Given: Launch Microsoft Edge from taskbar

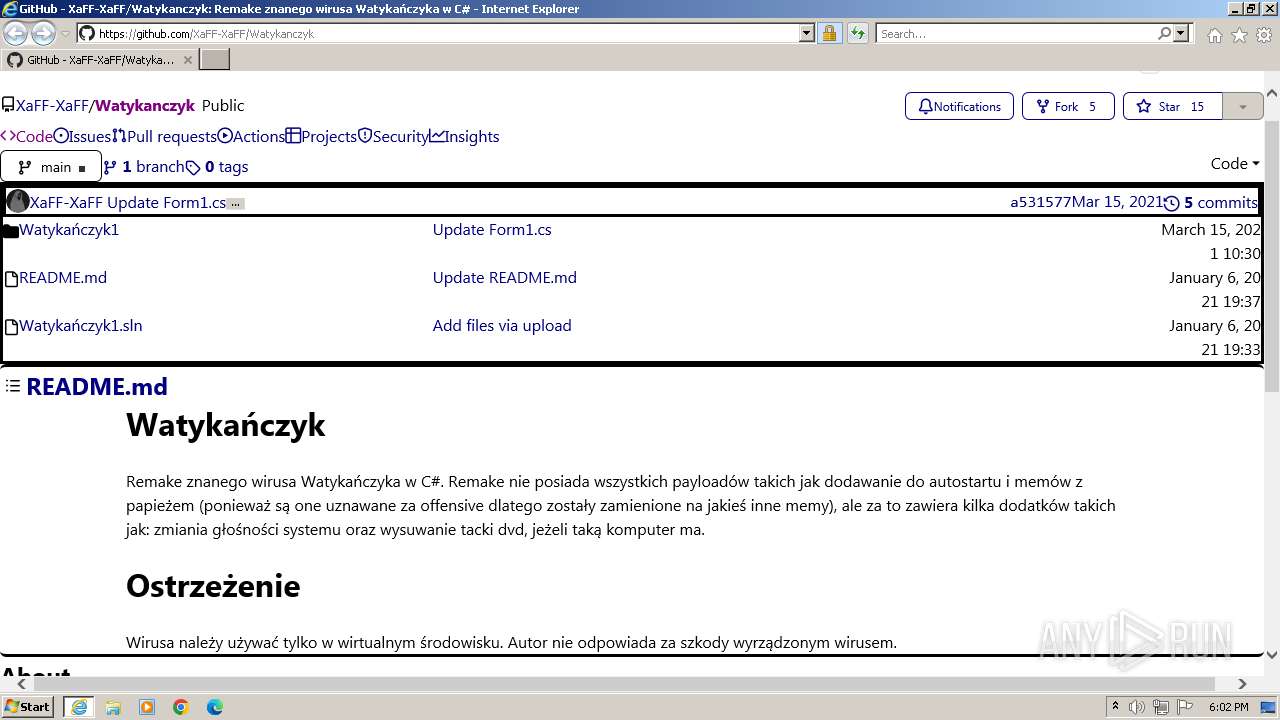Looking at the screenshot, I should point(215,707).
